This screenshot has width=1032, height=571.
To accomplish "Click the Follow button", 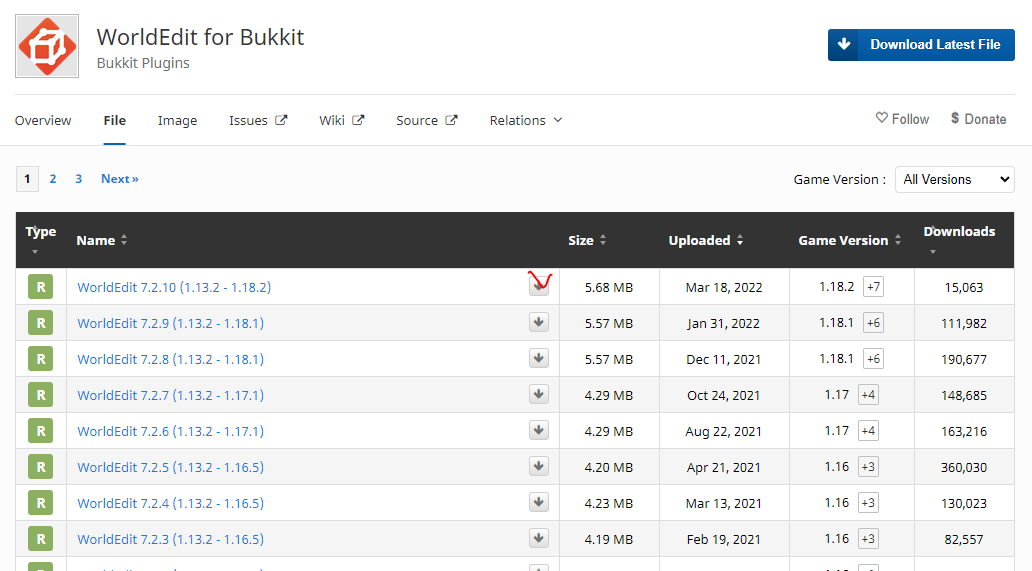I will pos(902,118).
